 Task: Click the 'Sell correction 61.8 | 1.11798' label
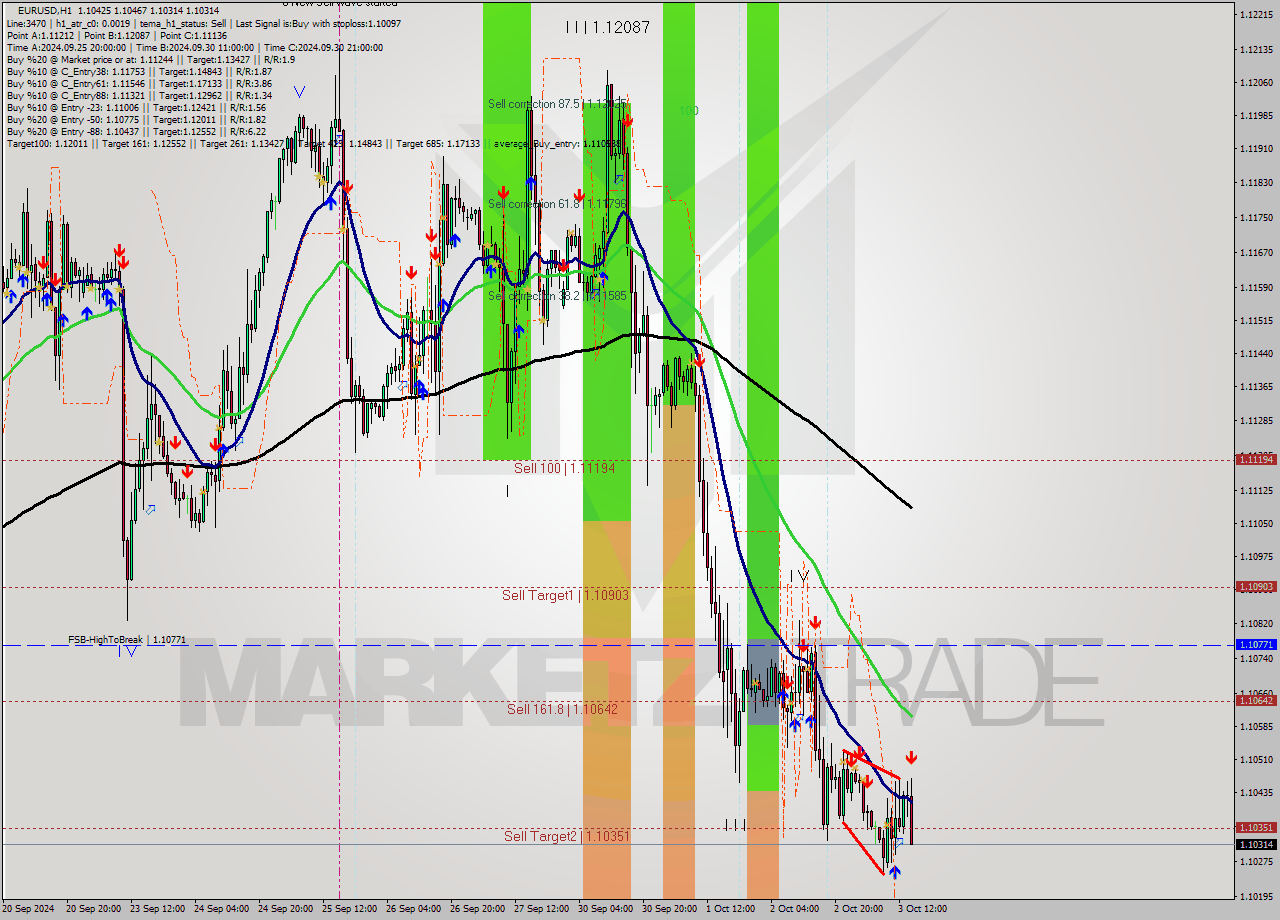point(557,204)
